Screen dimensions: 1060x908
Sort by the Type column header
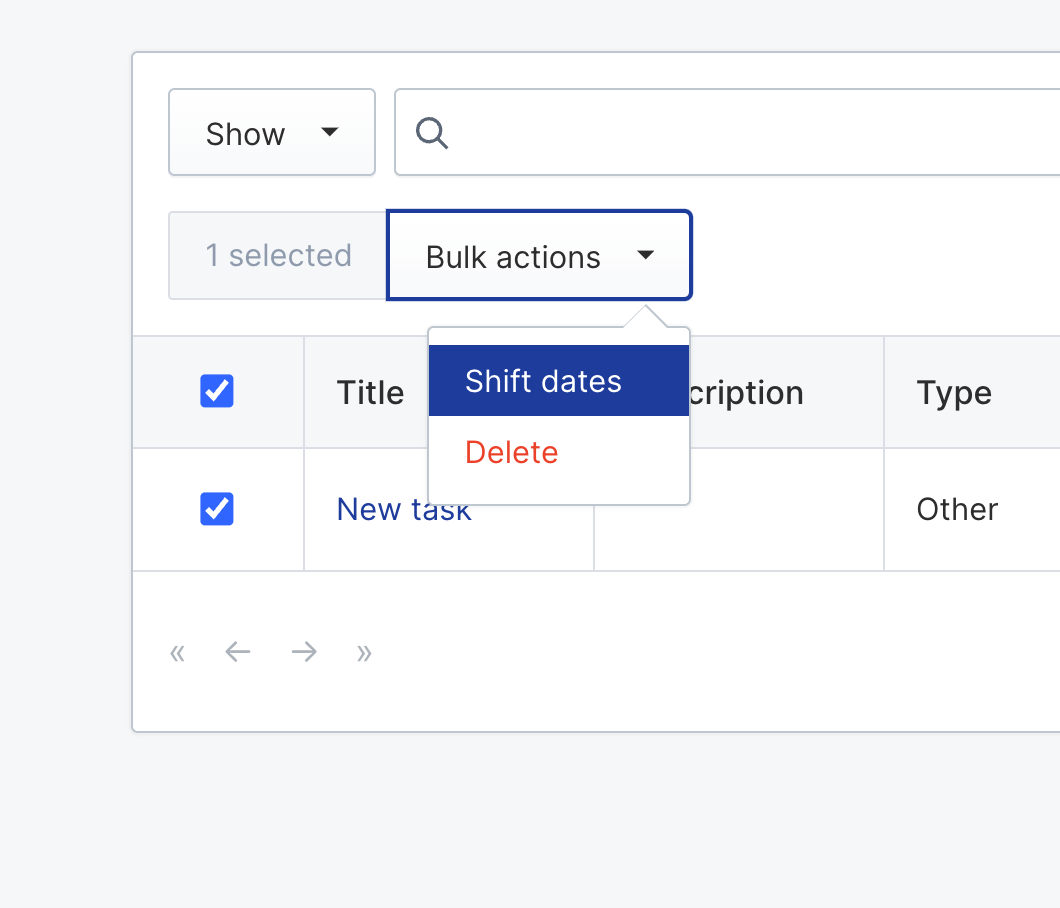pos(954,393)
